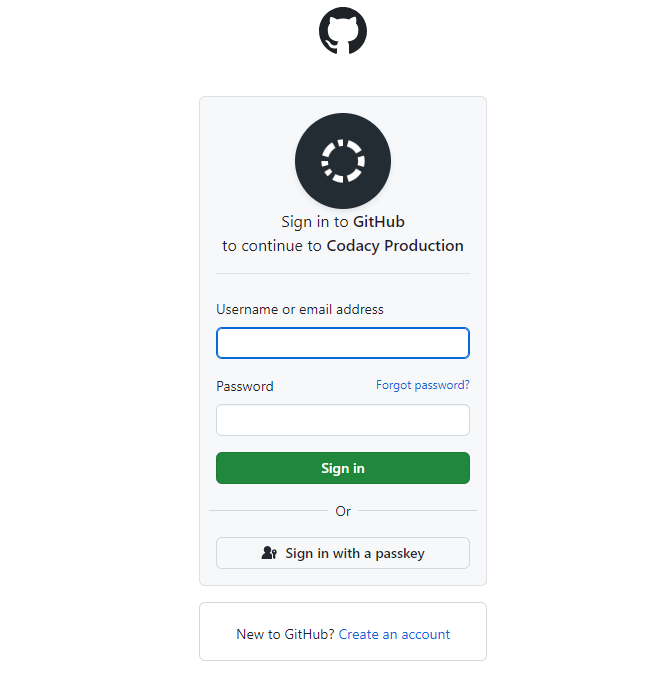Choose Sign in with a passkey
The image size is (669, 679).
[343, 553]
